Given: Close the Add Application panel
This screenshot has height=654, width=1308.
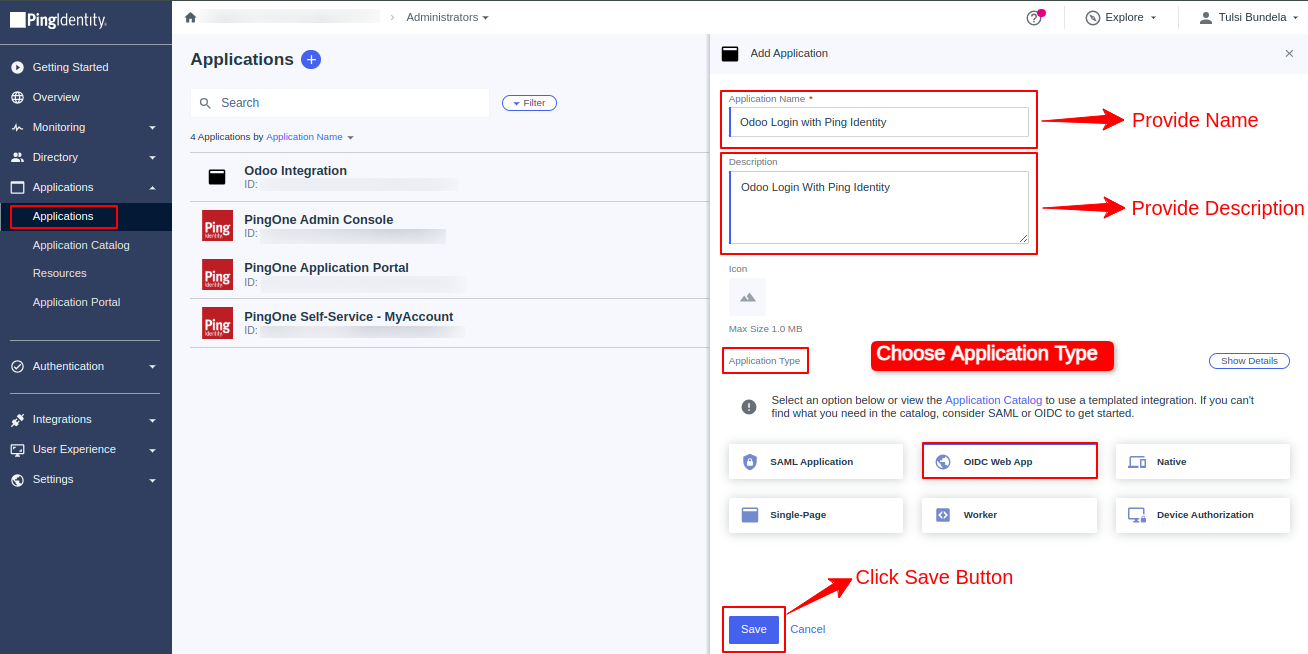Looking at the screenshot, I should coord(1289,54).
